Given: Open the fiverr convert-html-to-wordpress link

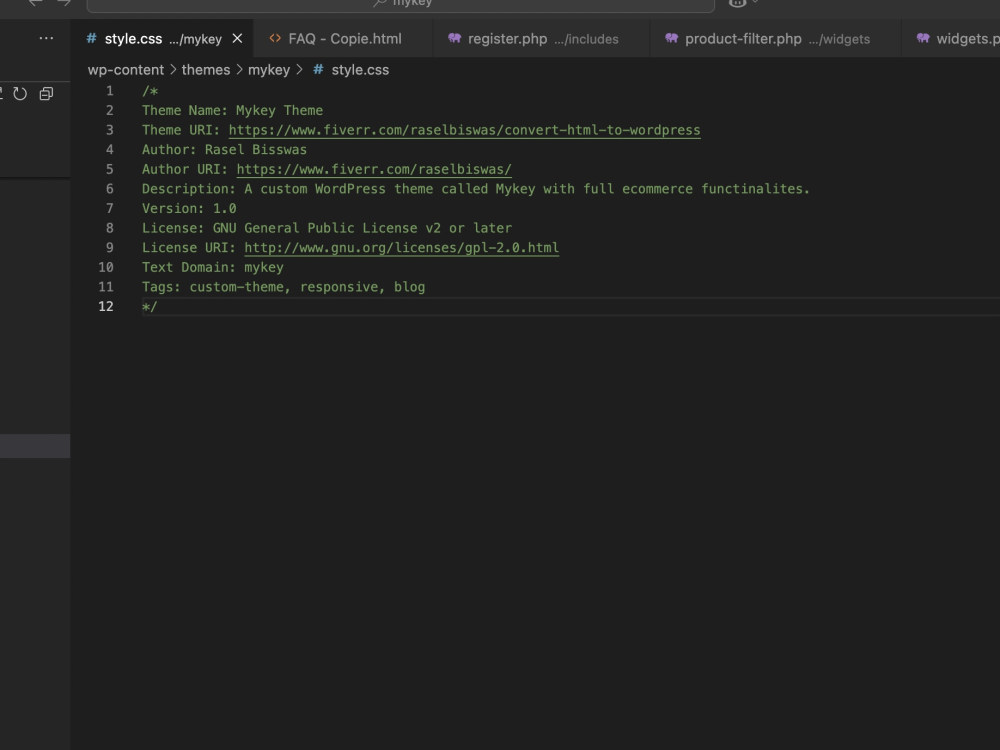Looking at the screenshot, I should (x=464, y=130).
